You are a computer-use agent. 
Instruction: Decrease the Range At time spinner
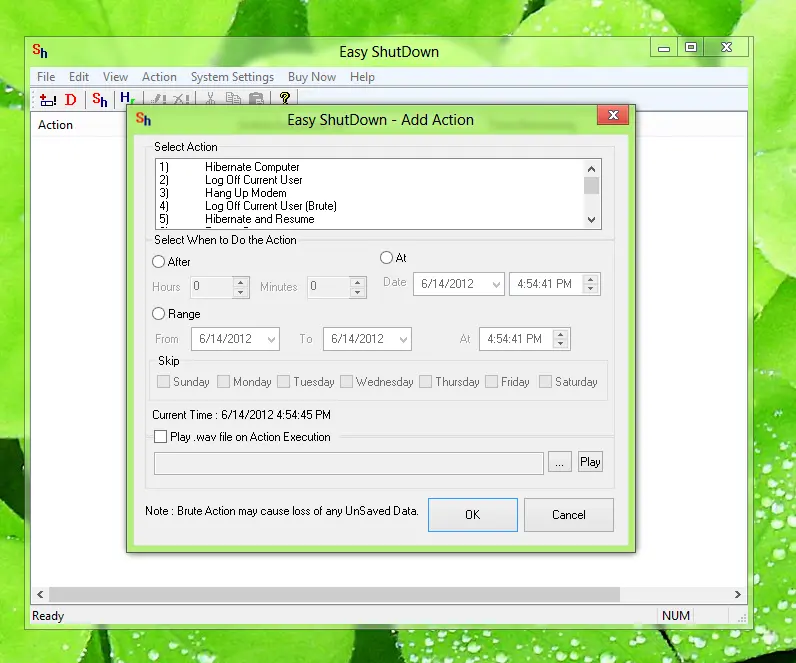click(560, 344)
